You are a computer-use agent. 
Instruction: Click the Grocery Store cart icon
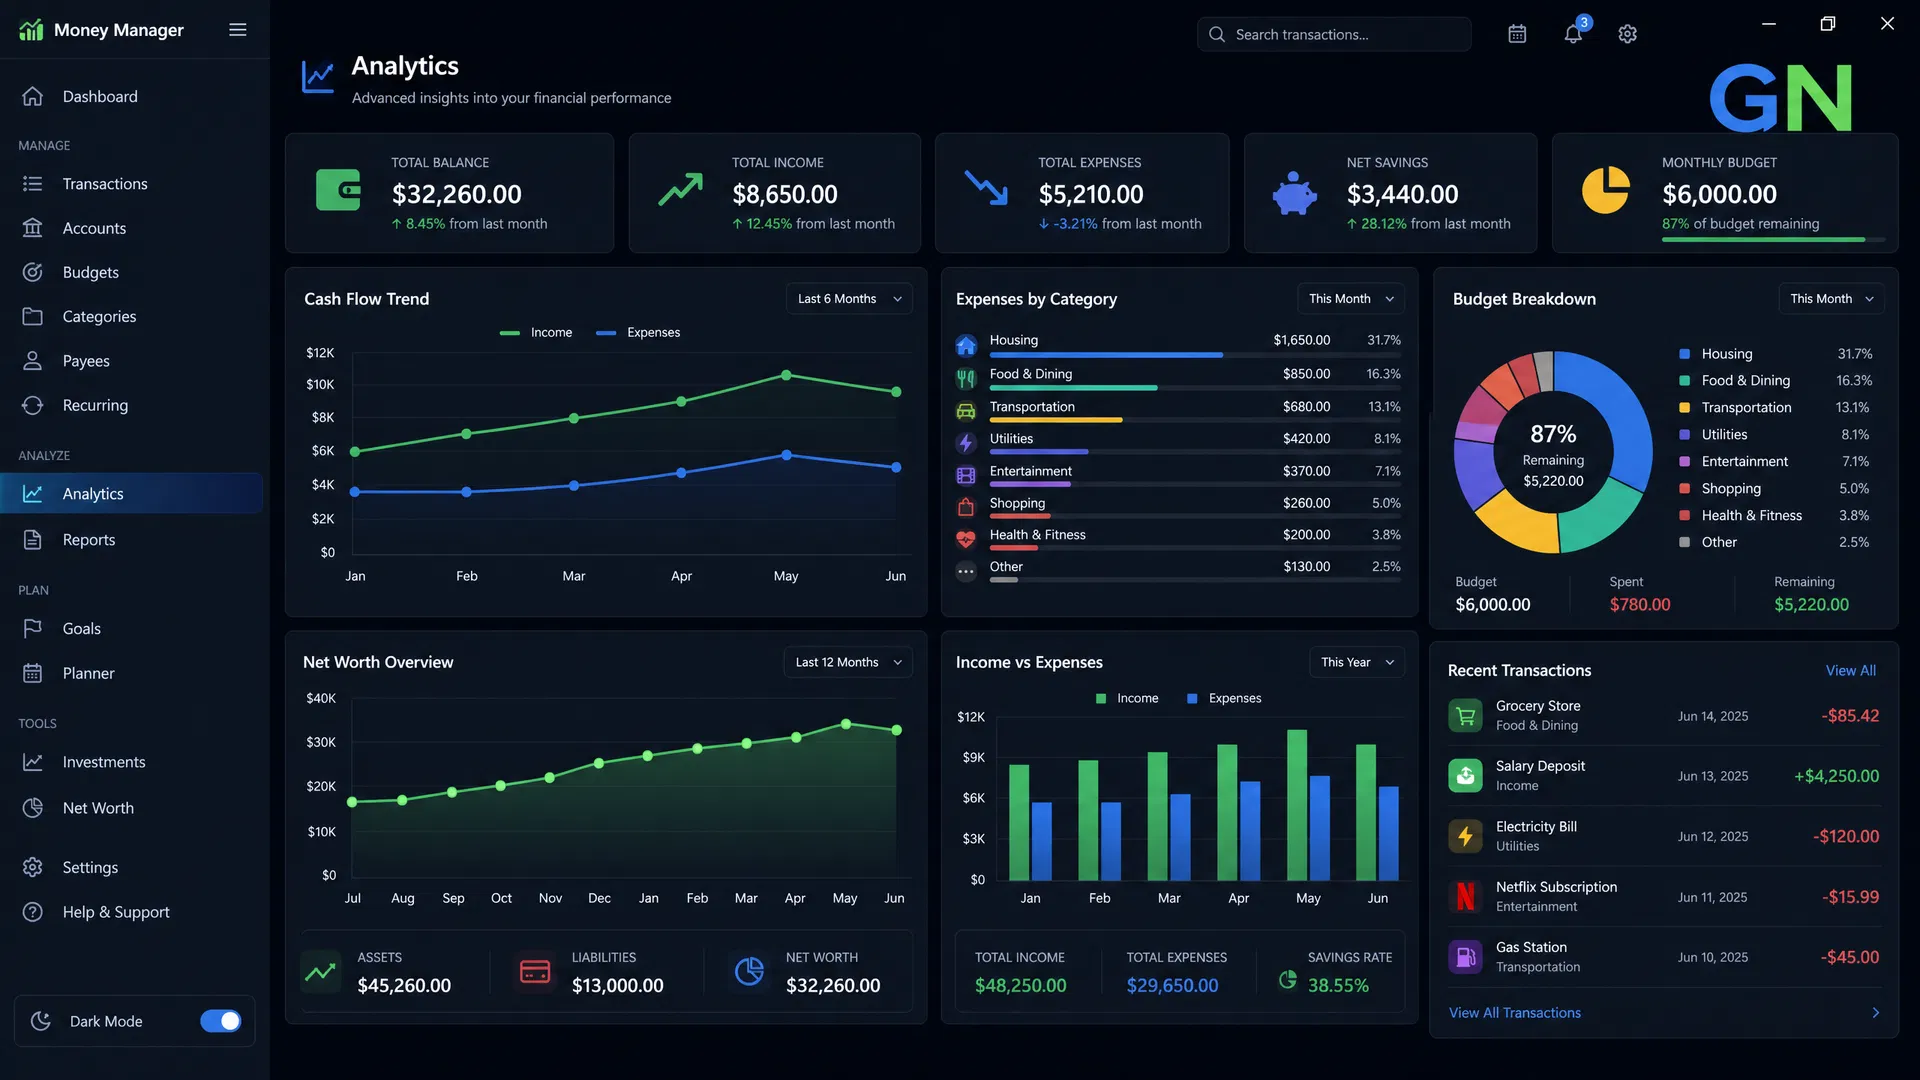(1465, 716)
